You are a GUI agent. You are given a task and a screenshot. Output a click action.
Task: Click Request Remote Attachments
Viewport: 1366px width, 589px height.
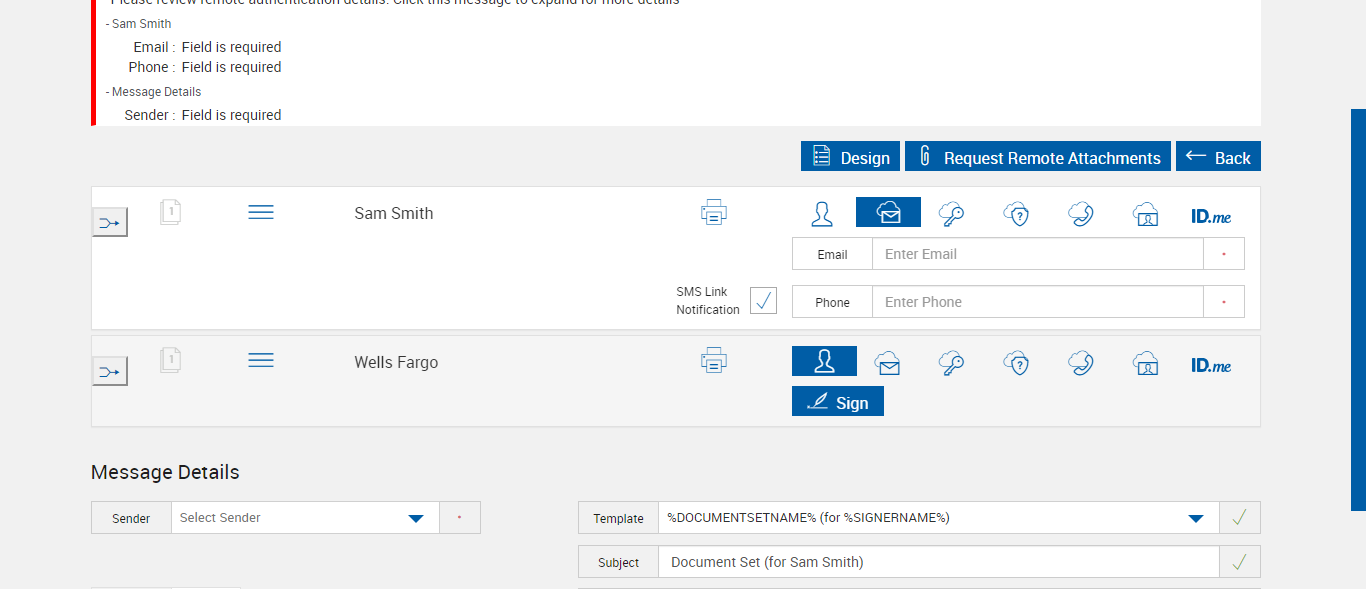coord(1038,157)
